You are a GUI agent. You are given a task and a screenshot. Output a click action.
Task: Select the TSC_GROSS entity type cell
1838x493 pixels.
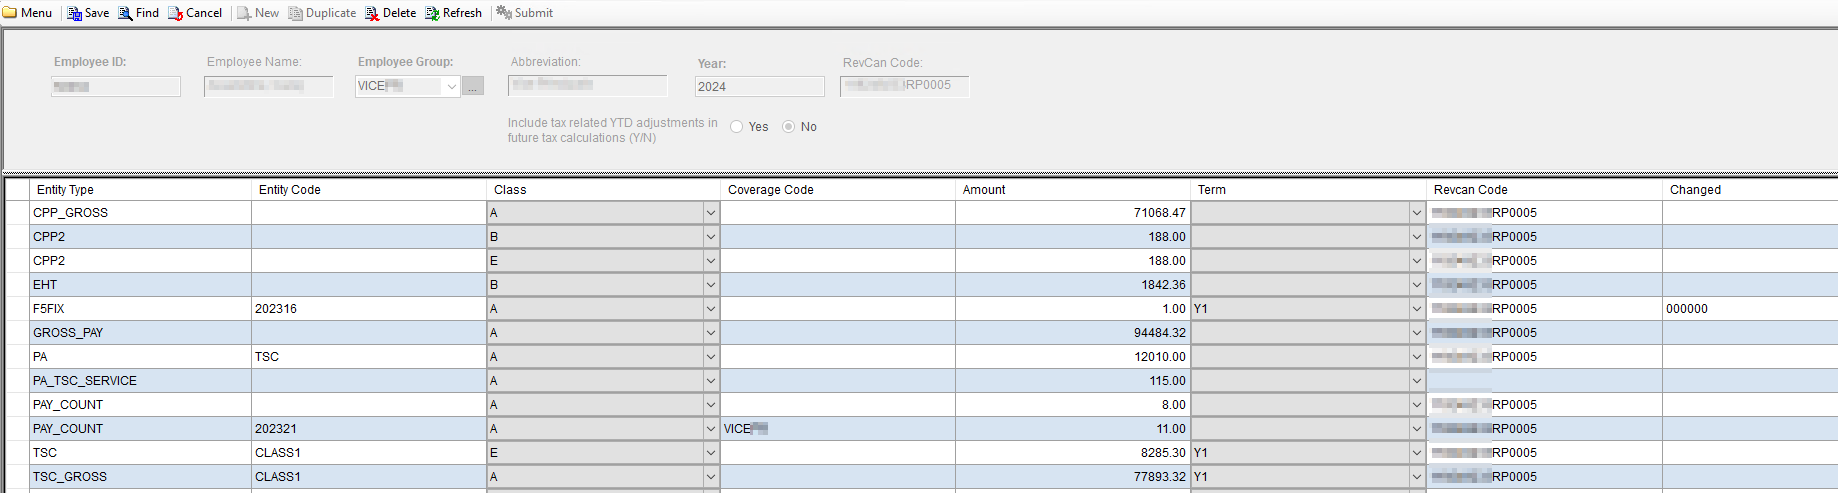click(141, 477)
